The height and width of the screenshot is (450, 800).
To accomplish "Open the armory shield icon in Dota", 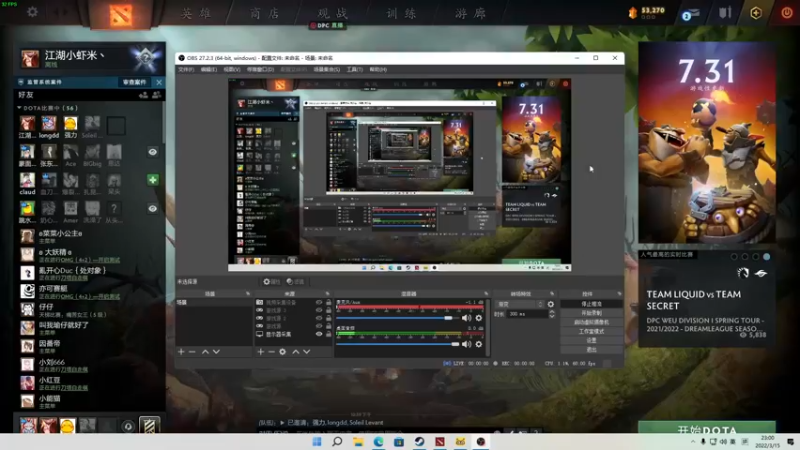I will click(x=726, y=12).
